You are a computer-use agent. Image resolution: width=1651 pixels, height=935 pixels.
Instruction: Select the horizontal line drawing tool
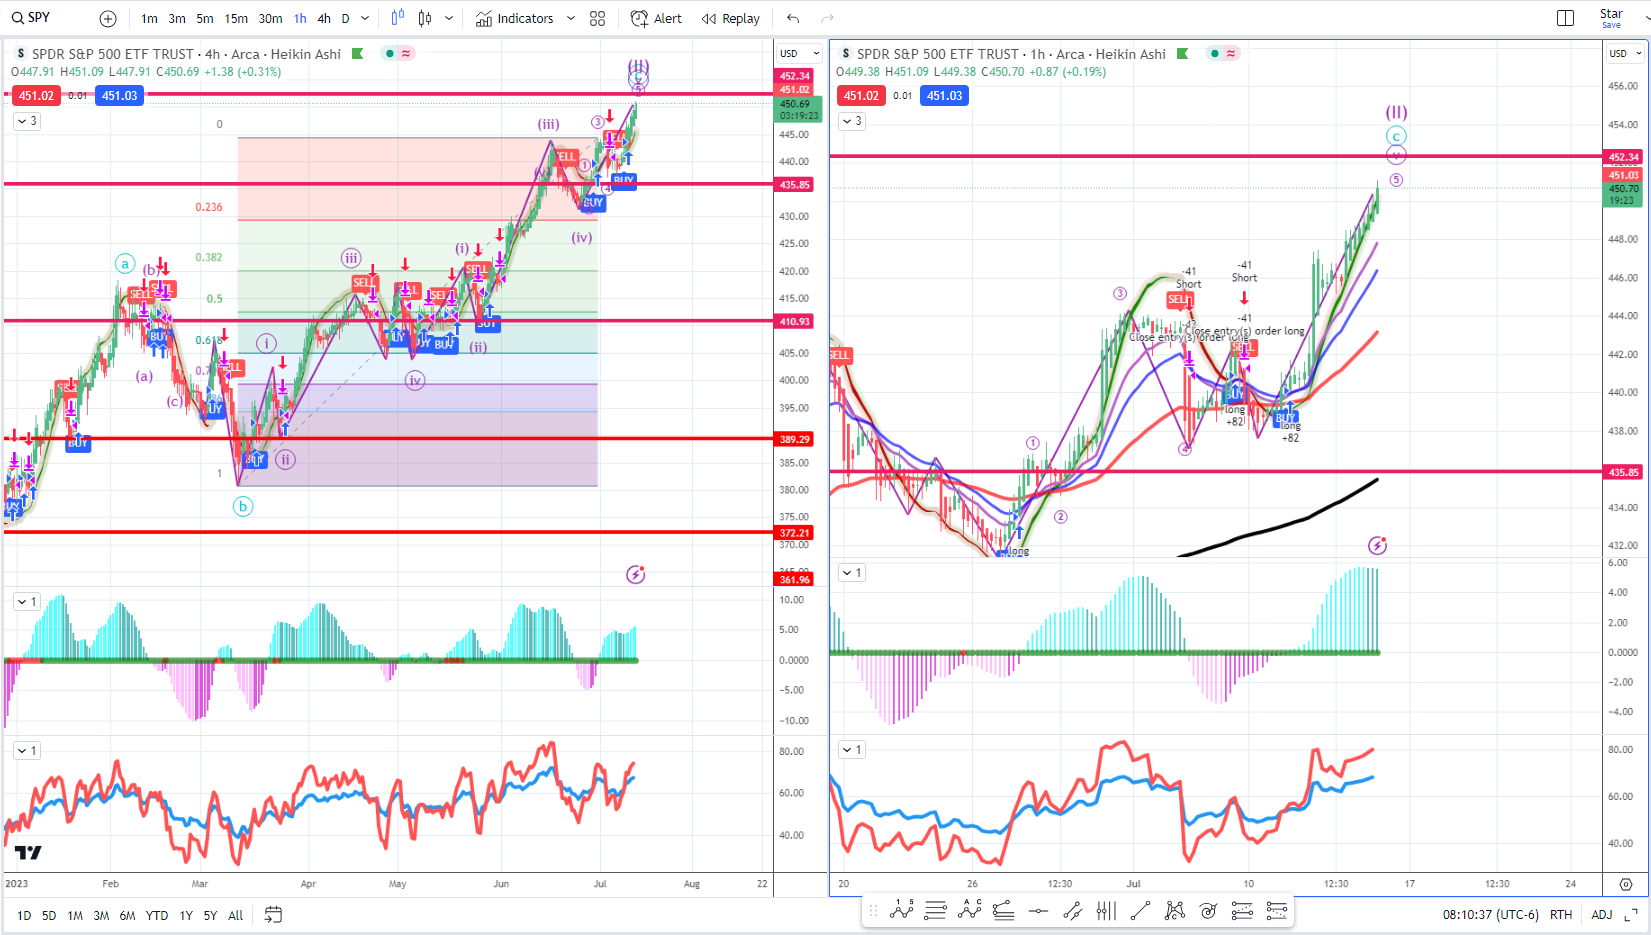1038,910
